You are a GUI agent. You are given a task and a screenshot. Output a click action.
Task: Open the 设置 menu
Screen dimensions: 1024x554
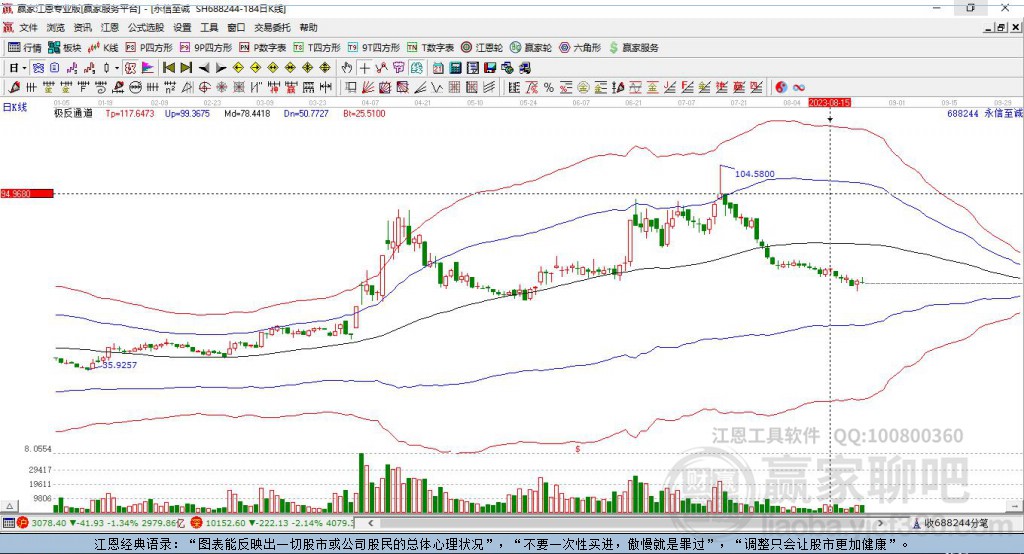click(182, 27)
